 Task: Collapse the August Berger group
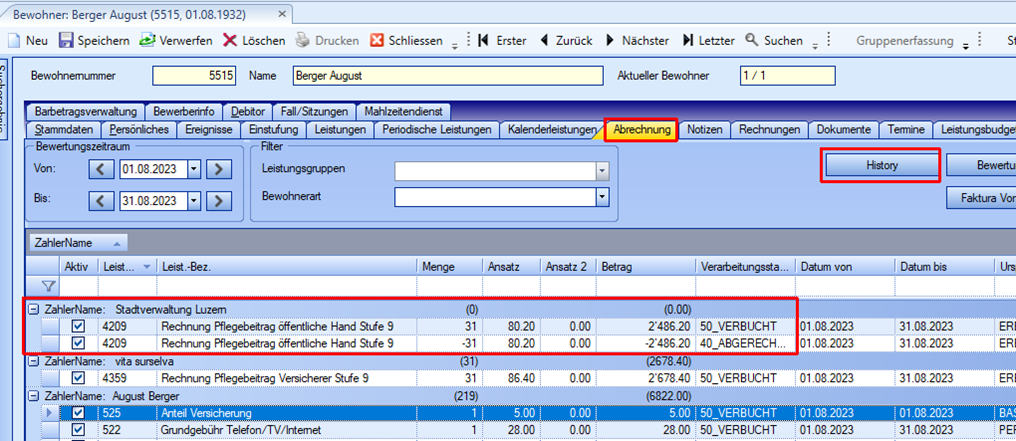pos(32,395)
